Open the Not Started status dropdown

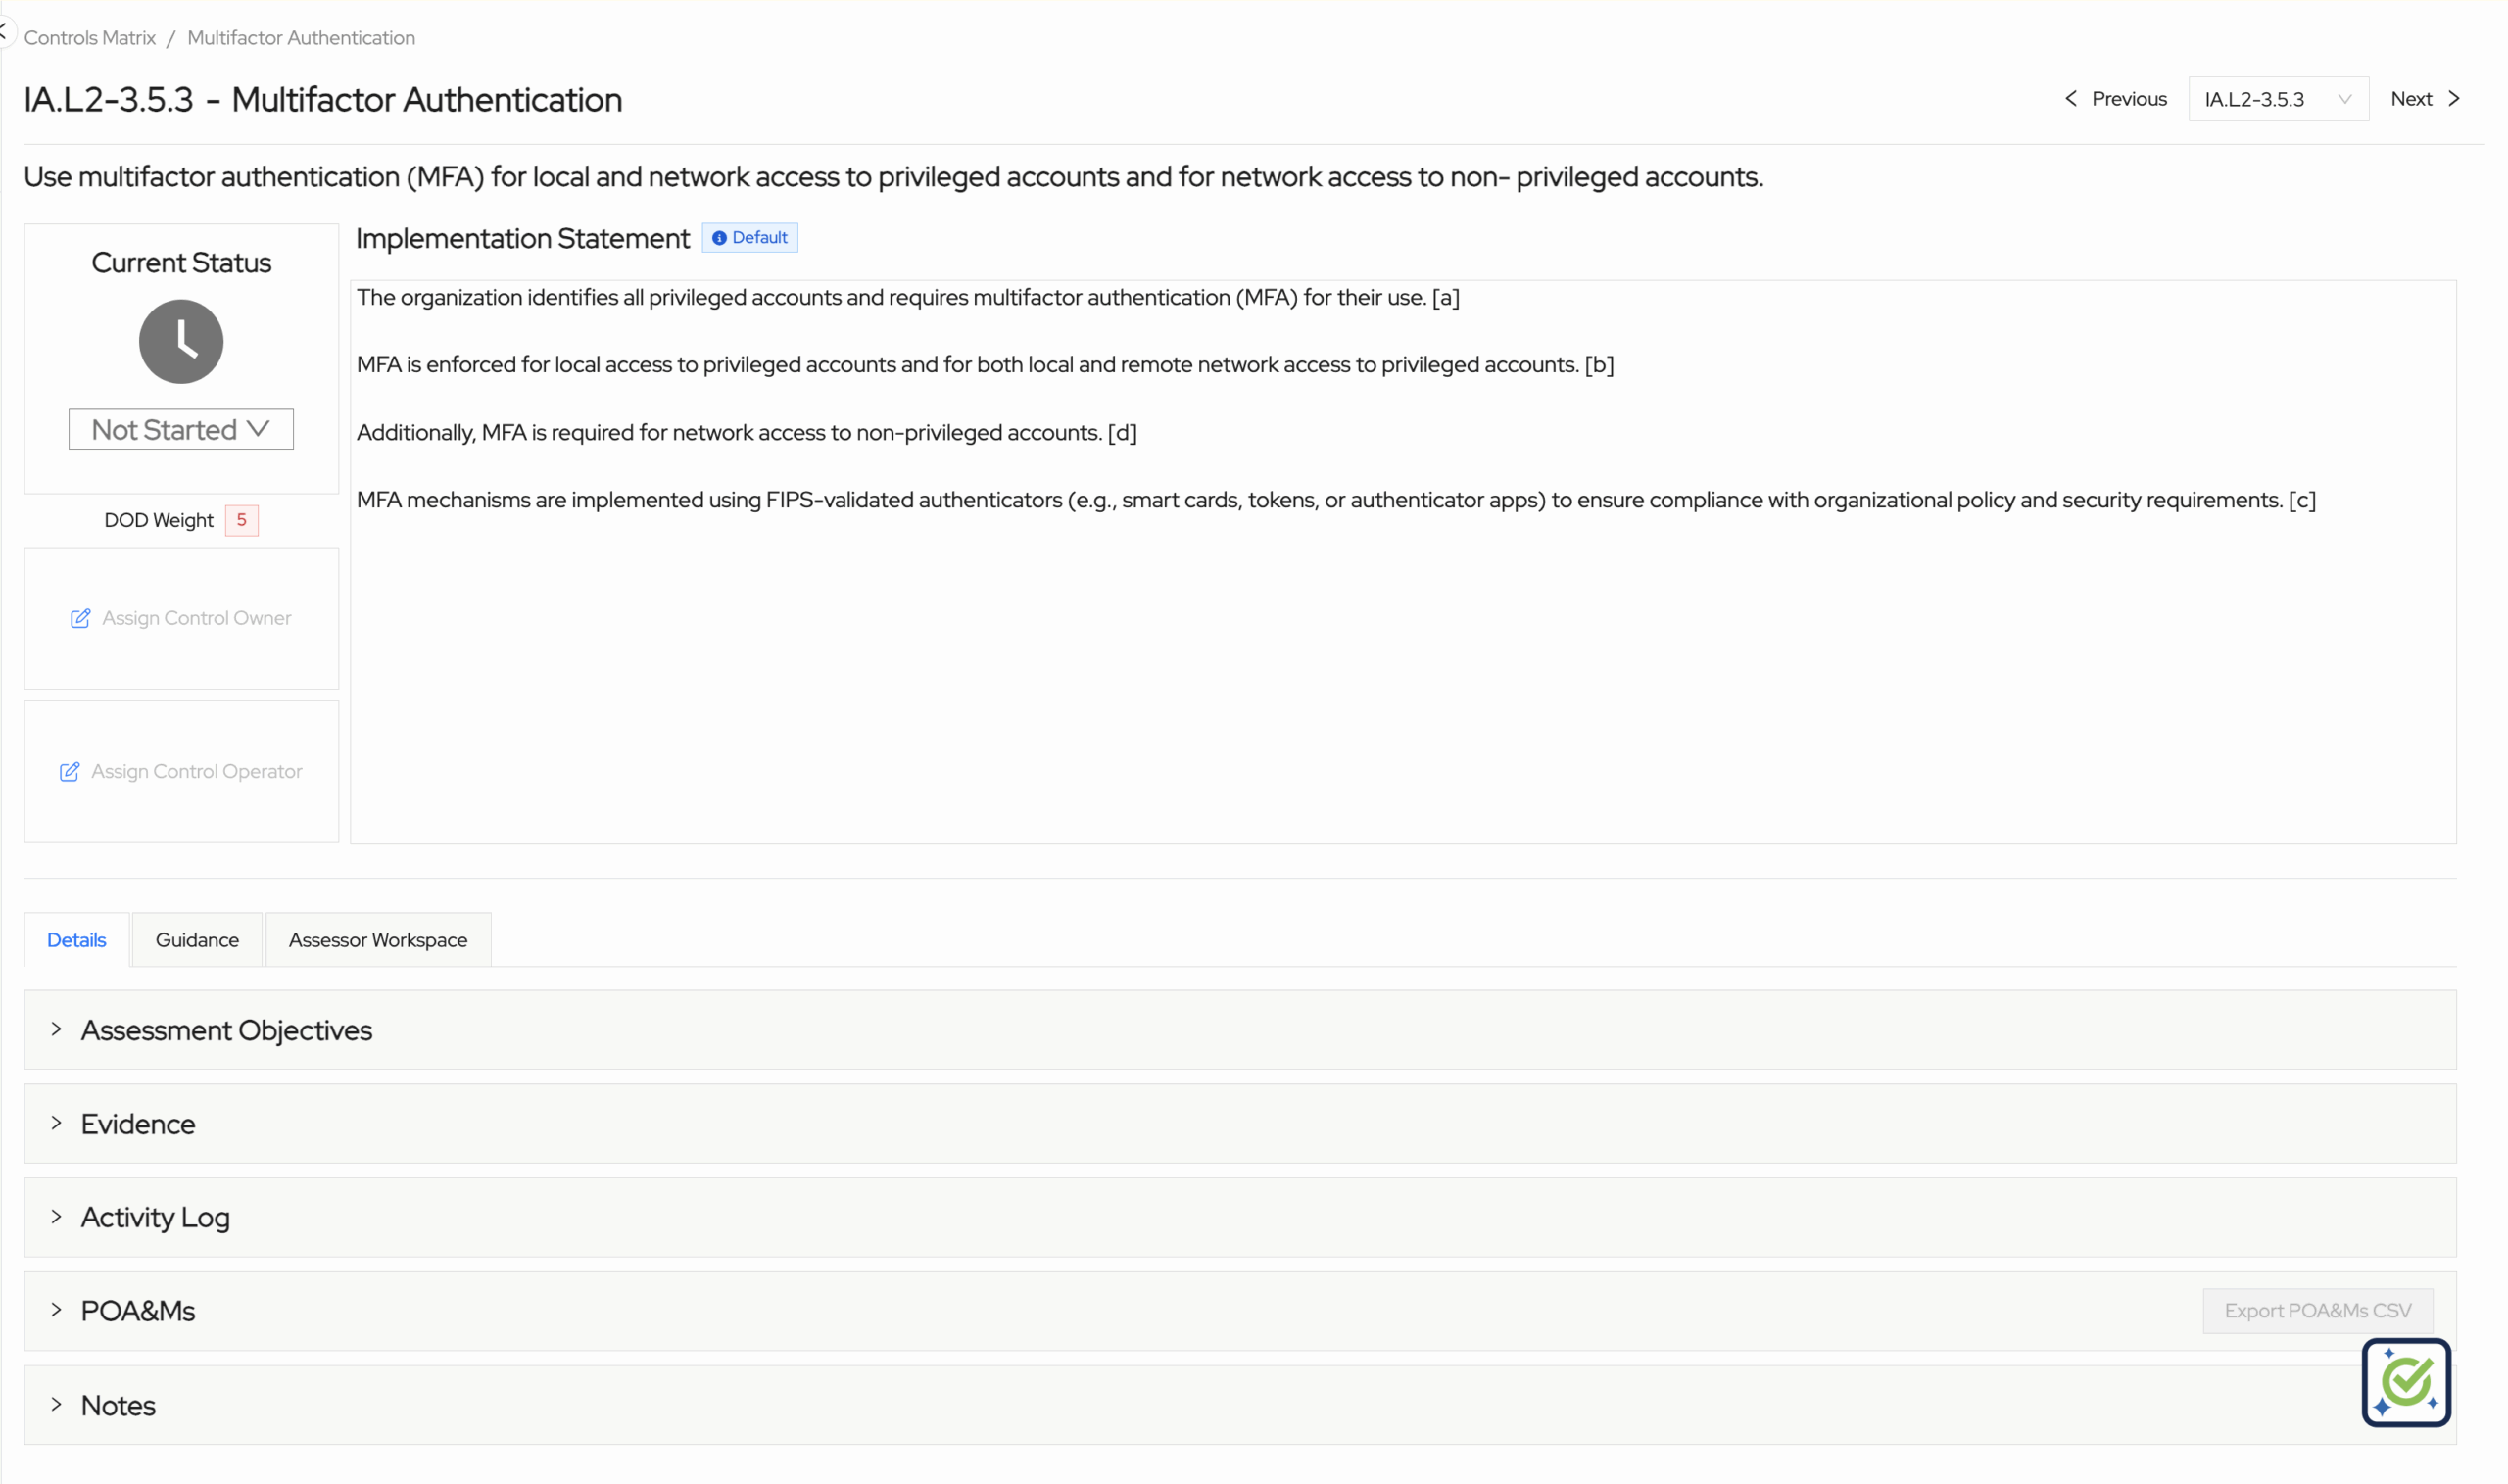click(180, 429)
